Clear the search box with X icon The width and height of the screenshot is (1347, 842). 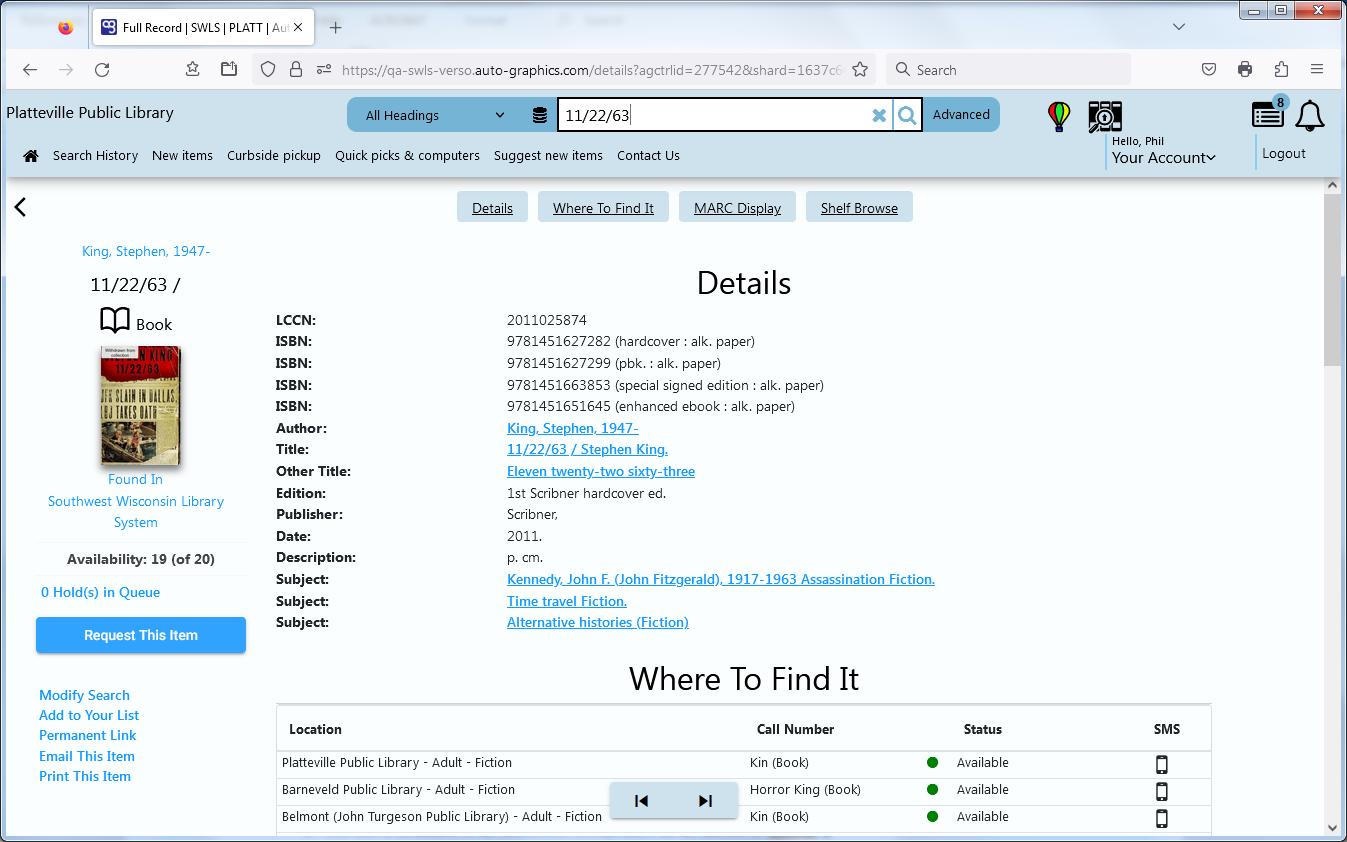pos(879,115)
